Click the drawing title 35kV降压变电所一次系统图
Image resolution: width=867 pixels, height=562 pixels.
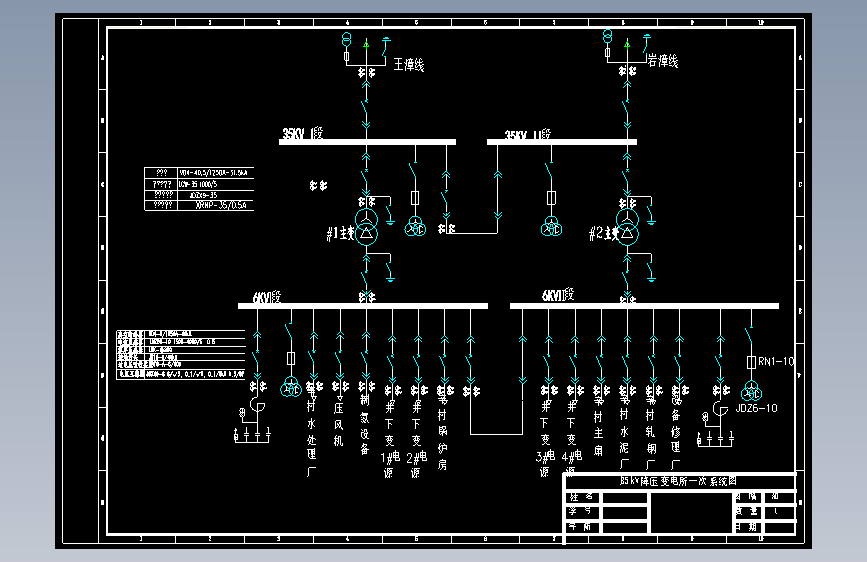(x=678, y=481)
